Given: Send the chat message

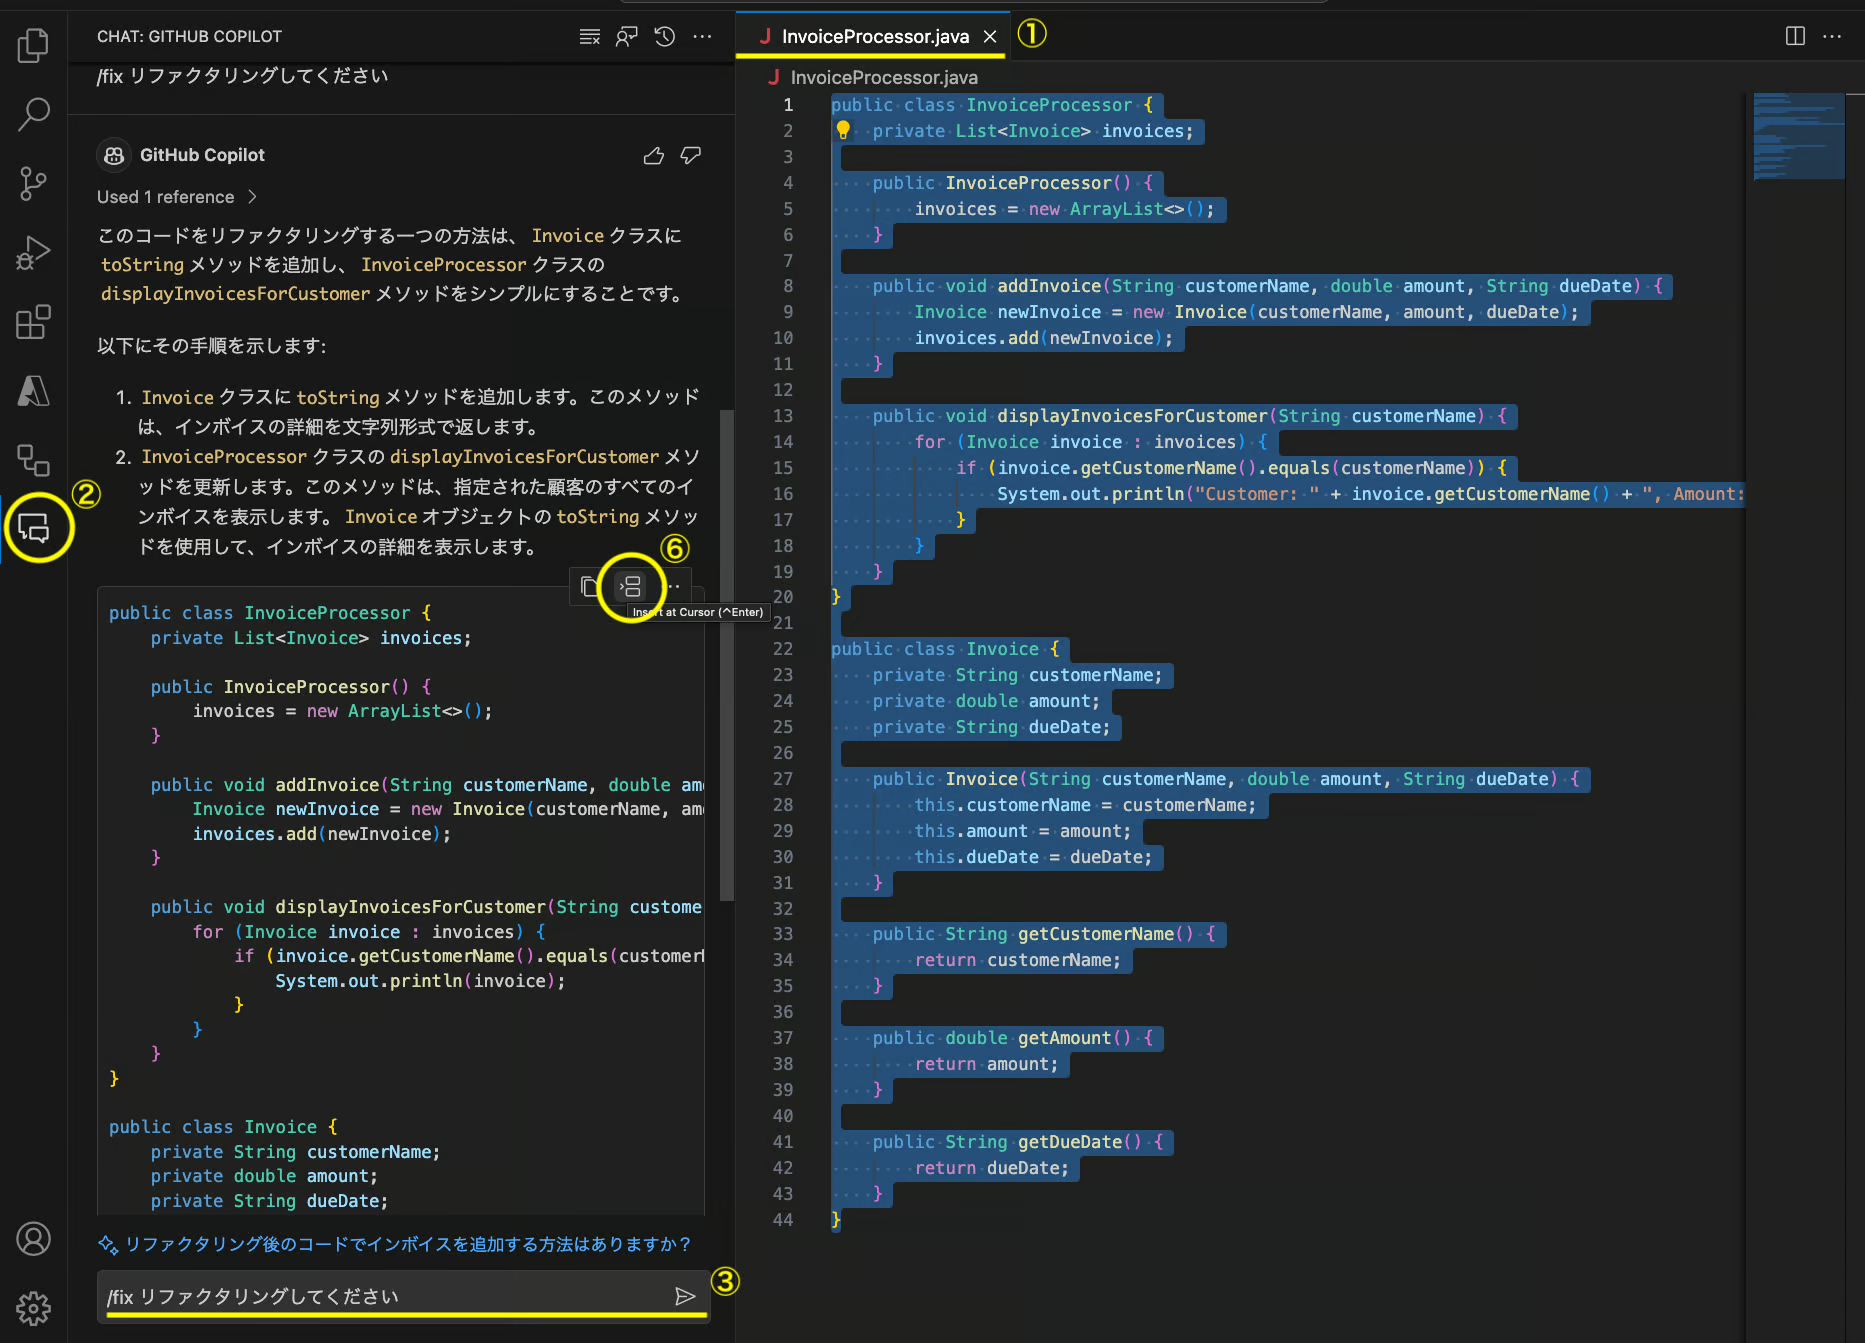Looking at the screenshot, I should 685,1297.
